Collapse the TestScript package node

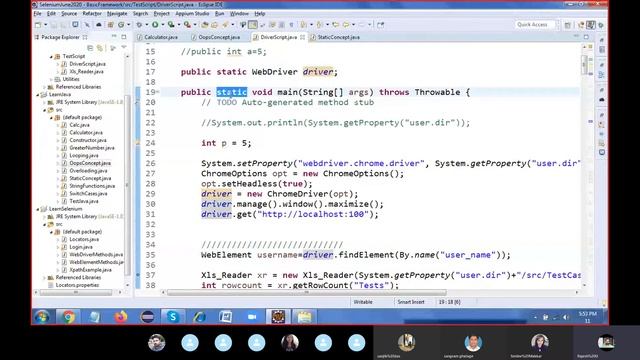coord(51,57)
